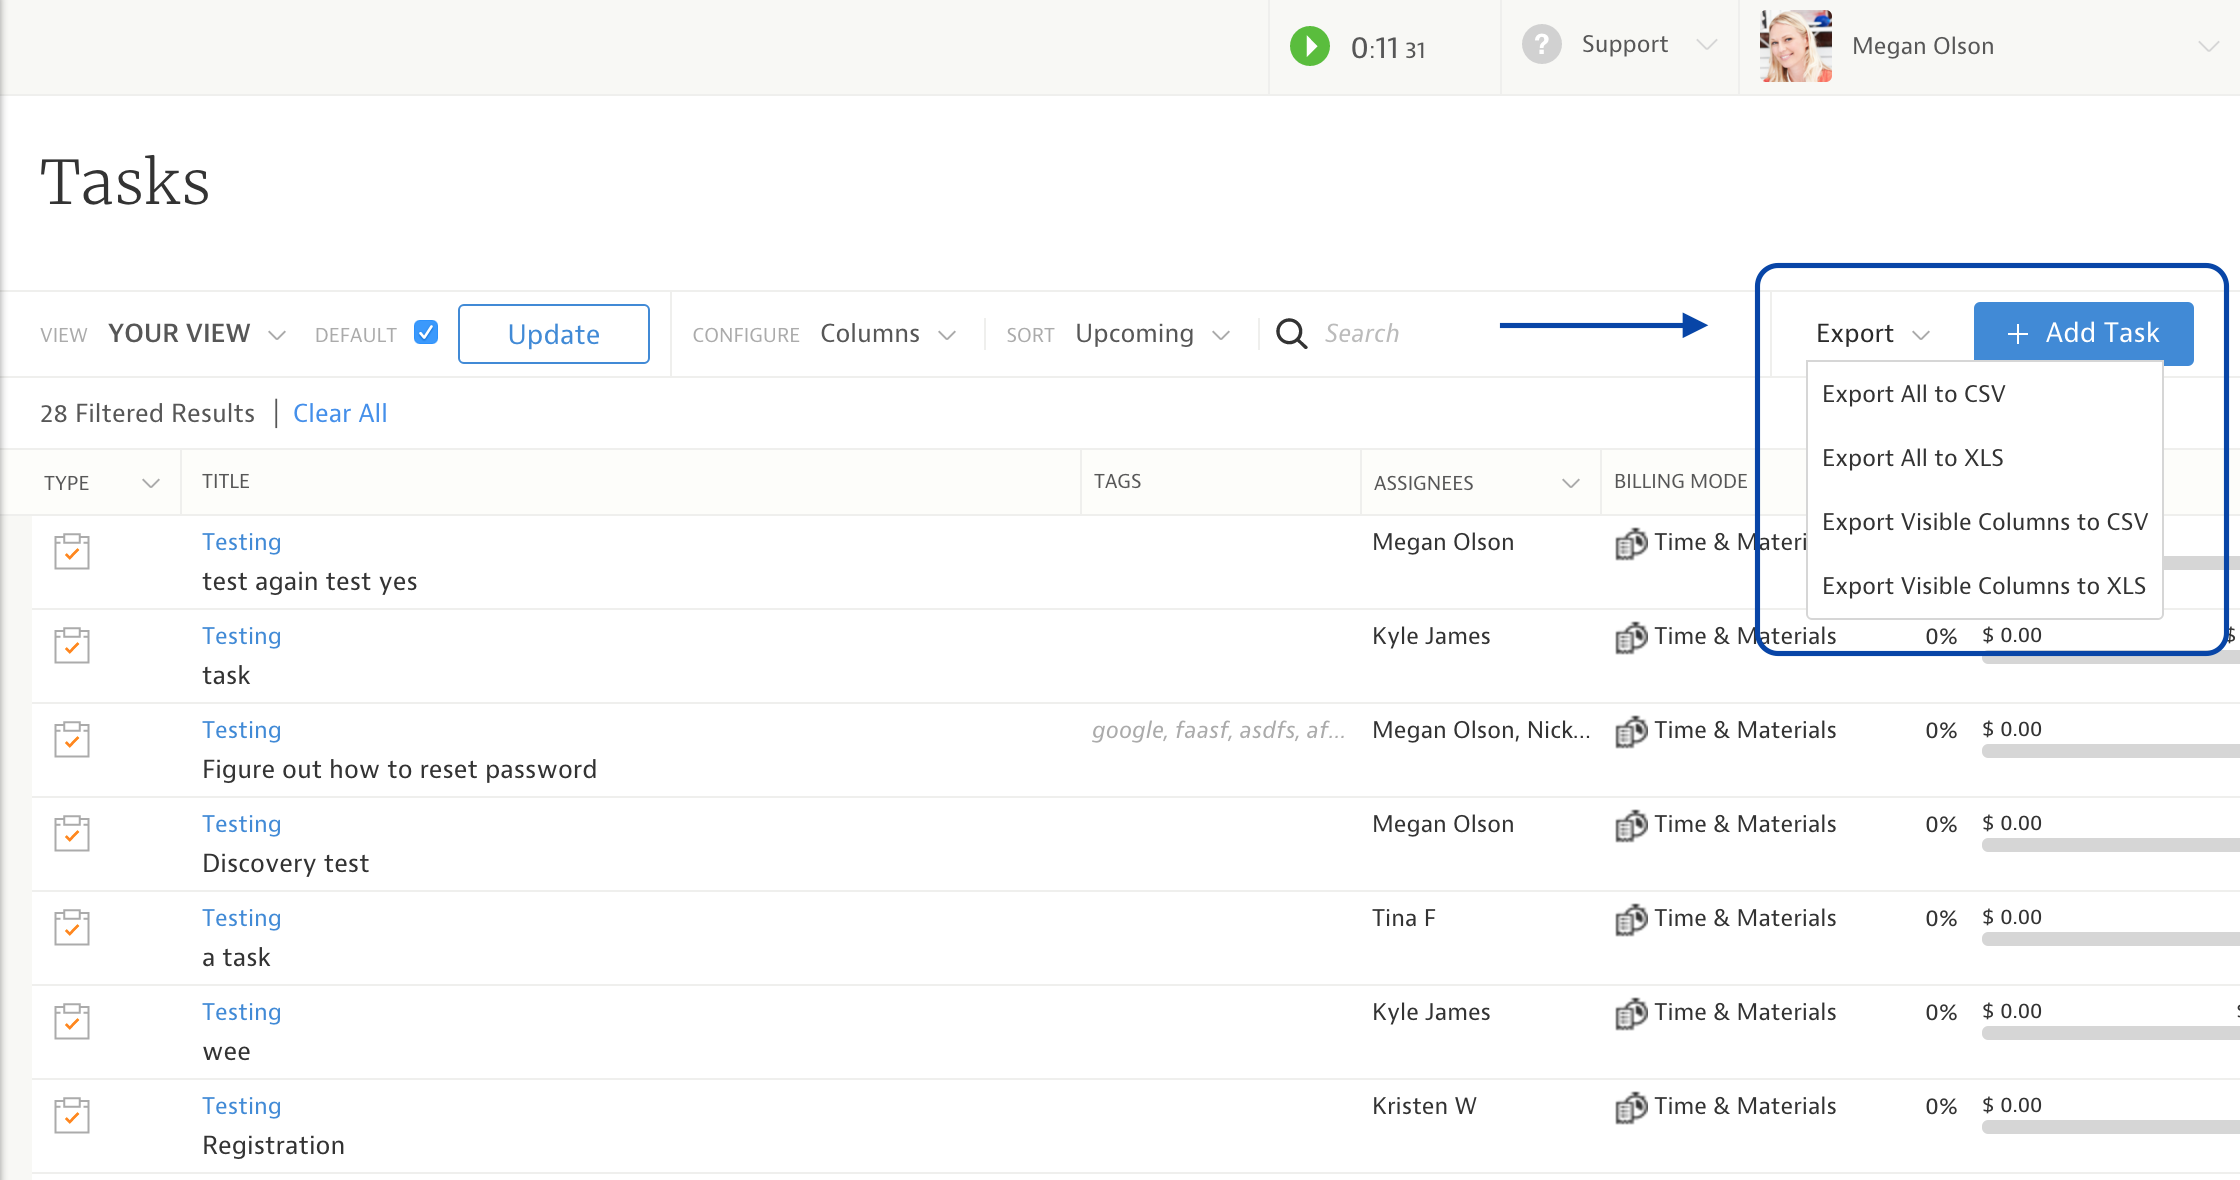Click the Clear All link

(x=339, y=414)
